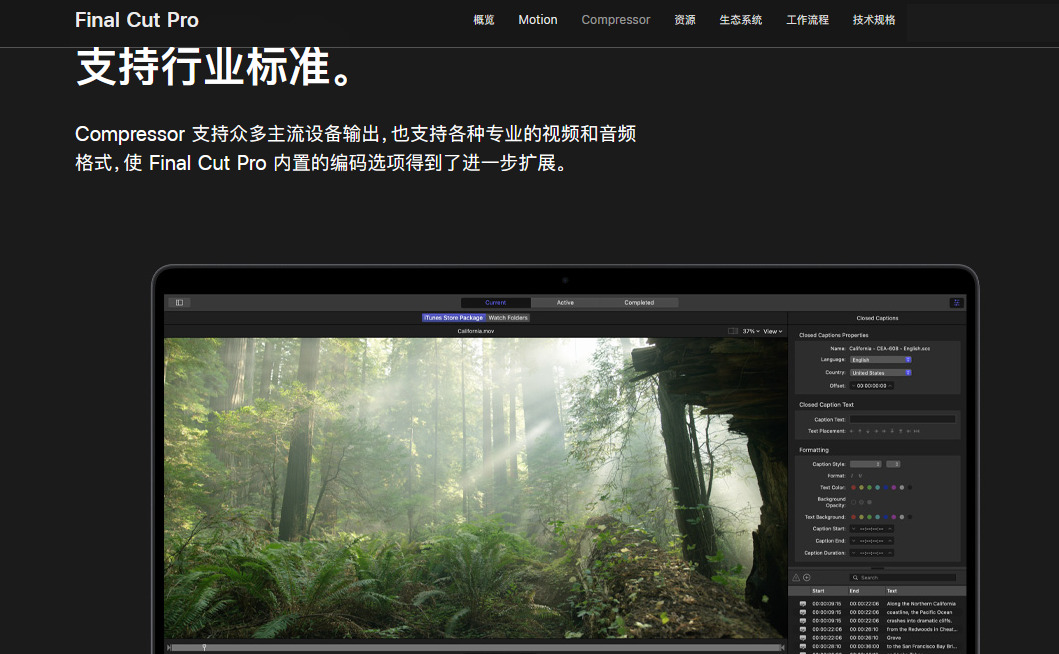Image resolution: width=1059 pixels, height=654 pixels.
Task: Click the Caption Text input field
Action: tap(902, 420)
